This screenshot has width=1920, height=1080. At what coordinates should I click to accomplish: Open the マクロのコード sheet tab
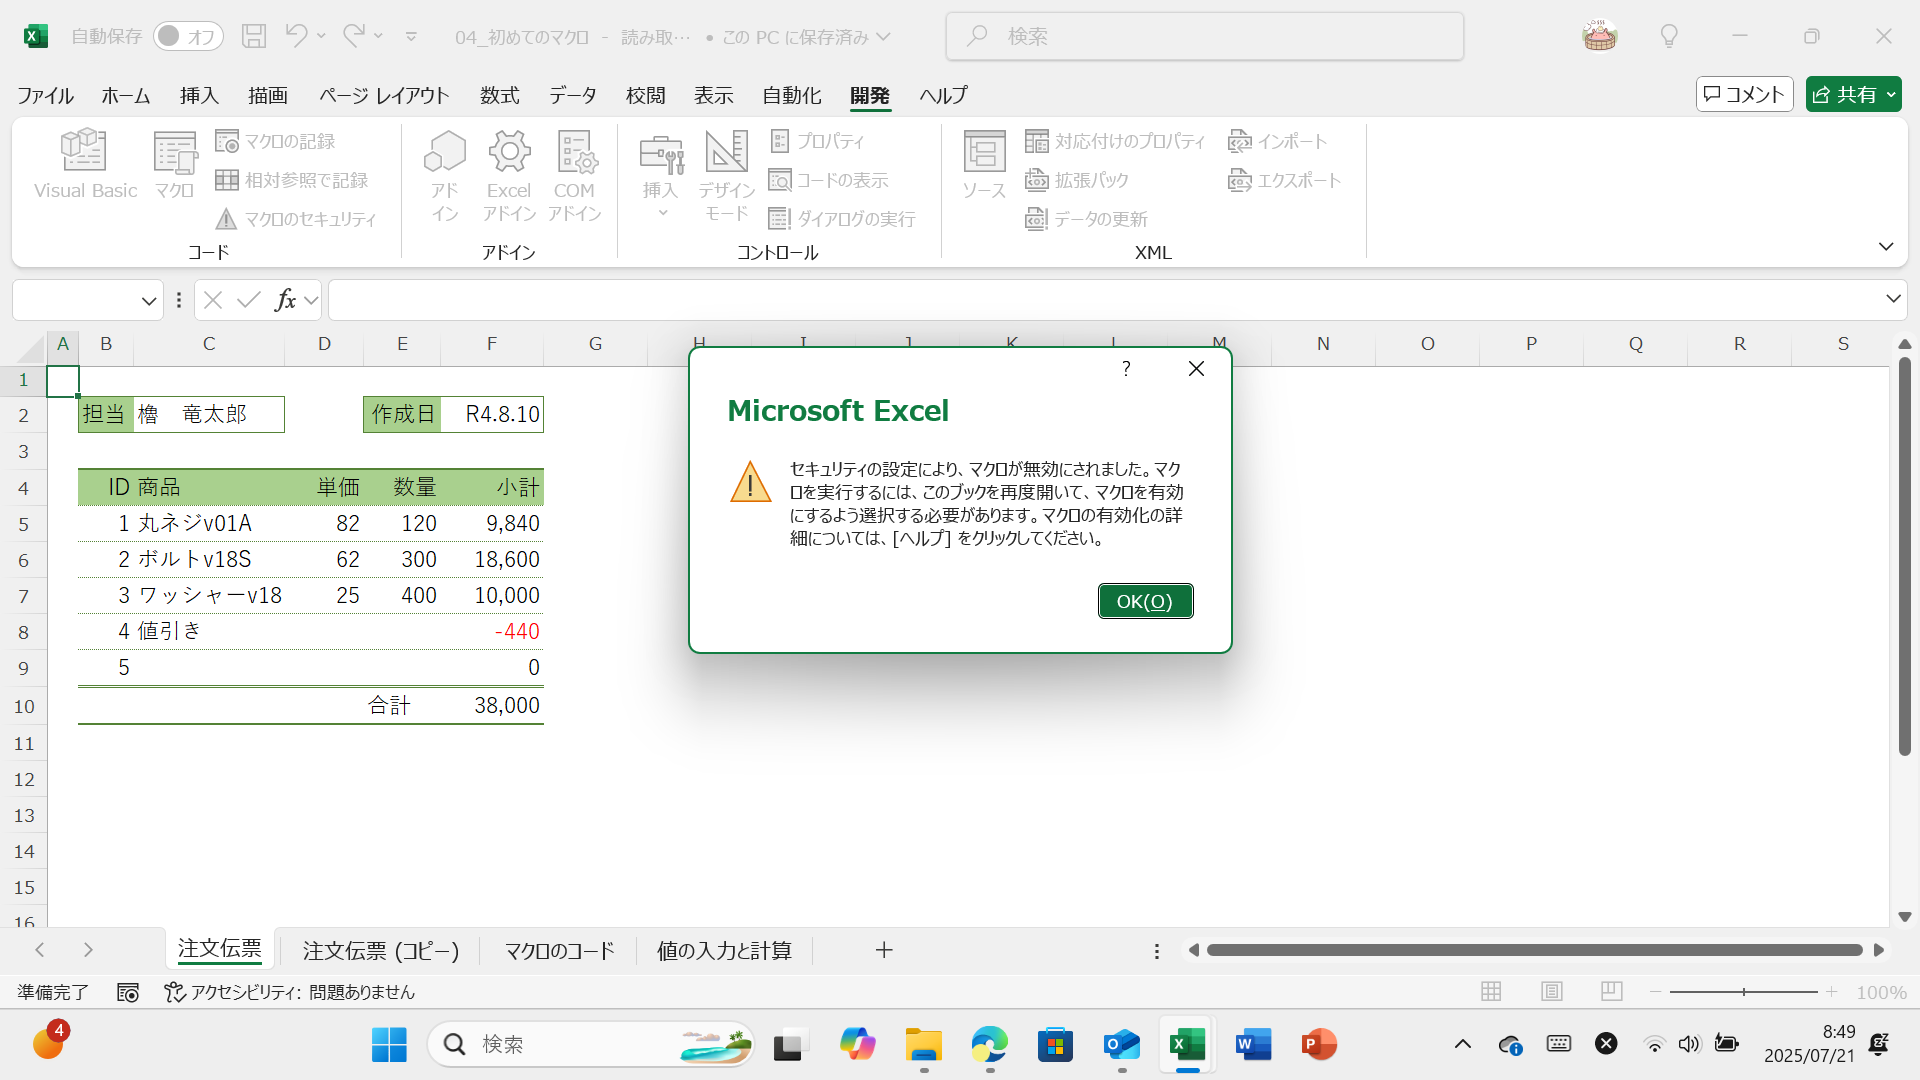point(557,950)
